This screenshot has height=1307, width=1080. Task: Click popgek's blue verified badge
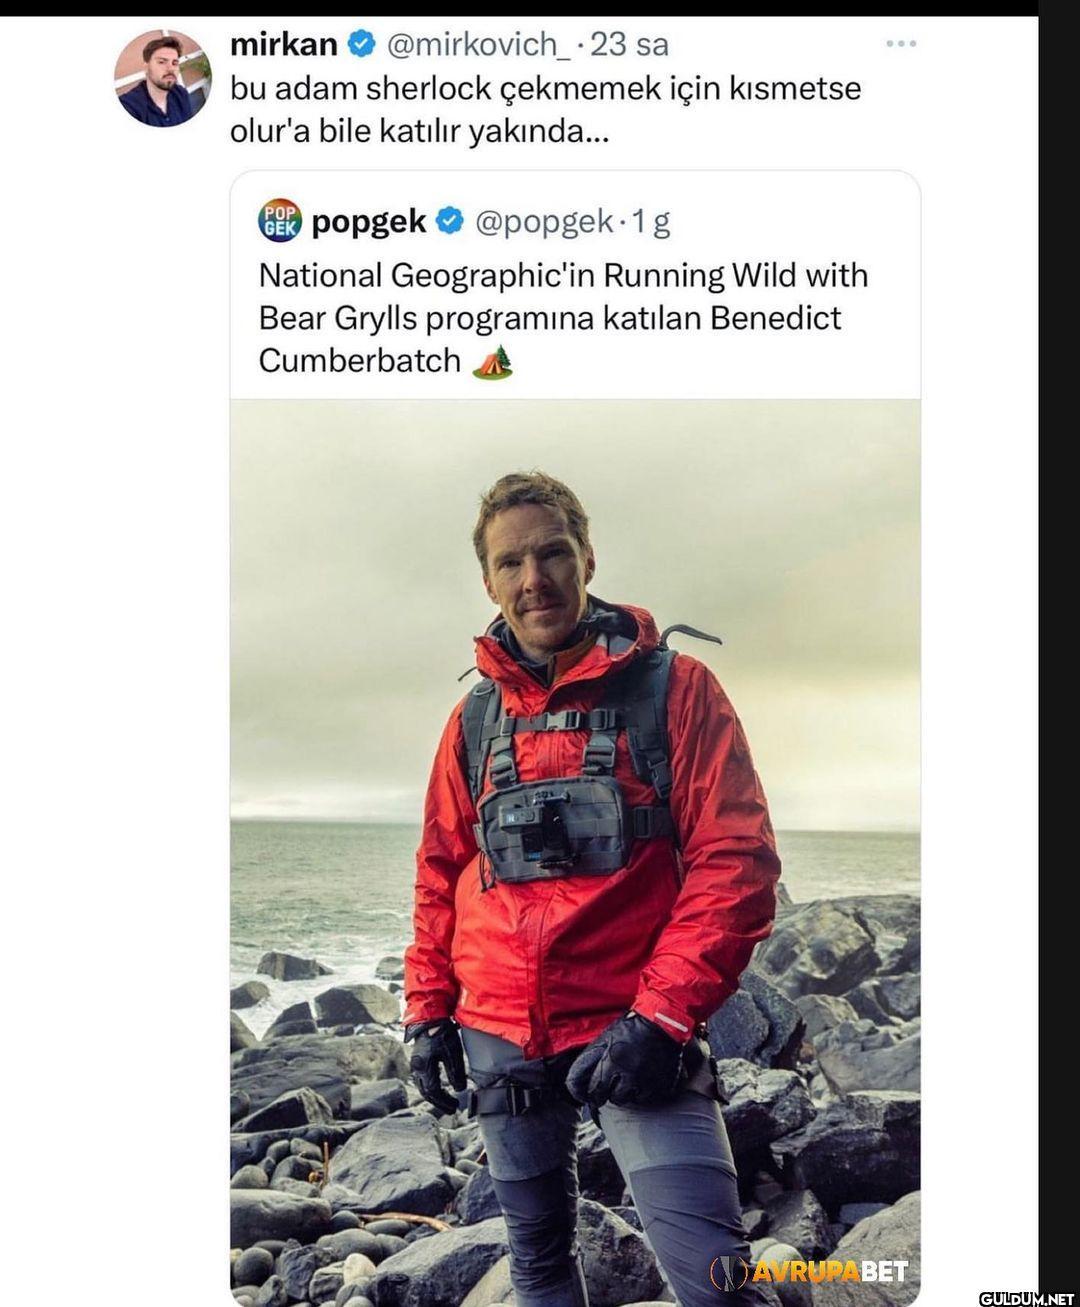pyautogui.click(x=450, y=220)
